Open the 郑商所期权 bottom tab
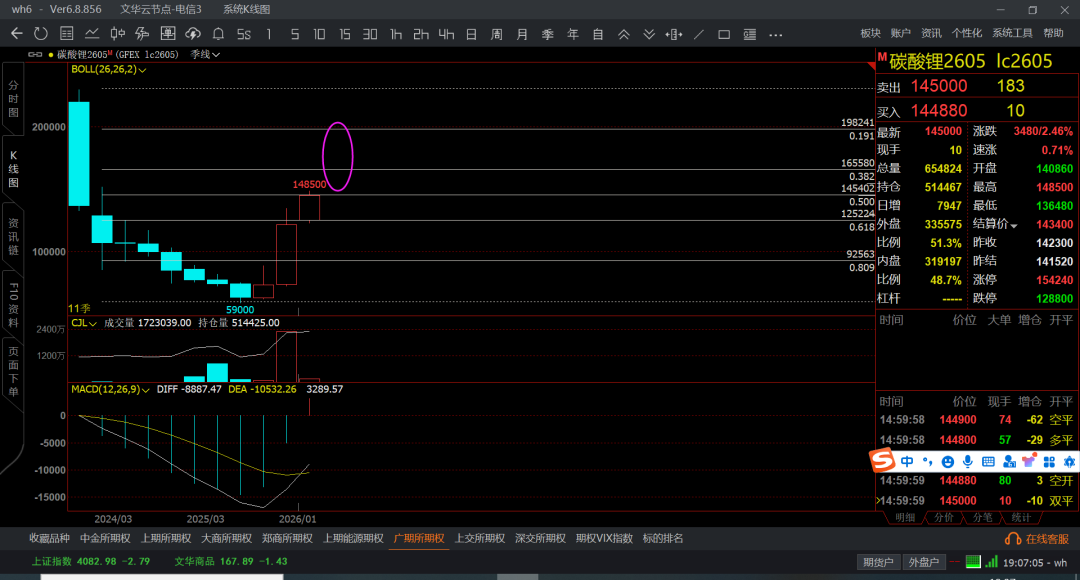The width and height of the screenshot is (1080, 580). click(x=287, y=539)
